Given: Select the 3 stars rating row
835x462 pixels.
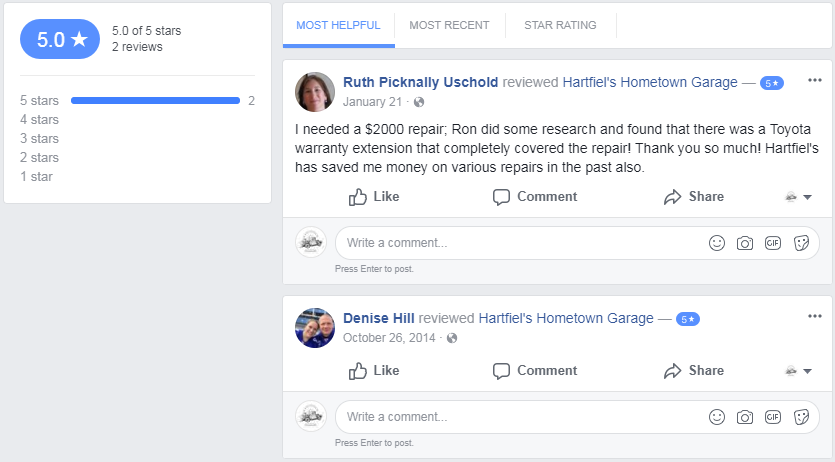Looking at the screenshot, I should pyautogui.click(x=39, y=138).
